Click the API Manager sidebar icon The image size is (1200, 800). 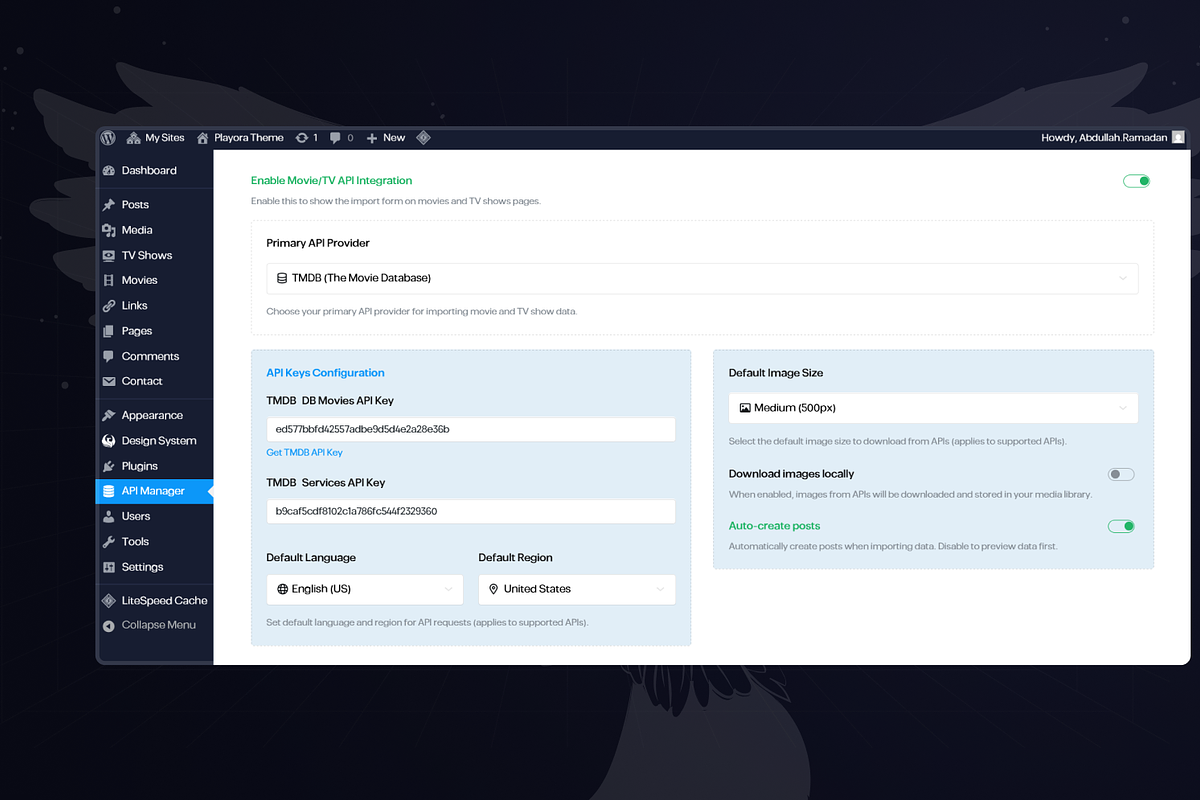pos(109,491)
